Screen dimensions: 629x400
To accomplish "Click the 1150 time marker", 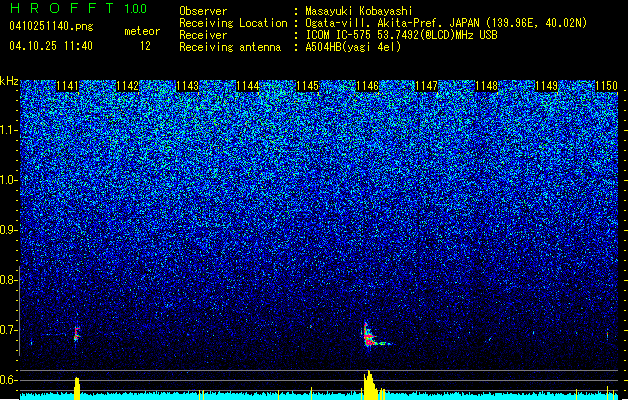I will pos(606,86).
